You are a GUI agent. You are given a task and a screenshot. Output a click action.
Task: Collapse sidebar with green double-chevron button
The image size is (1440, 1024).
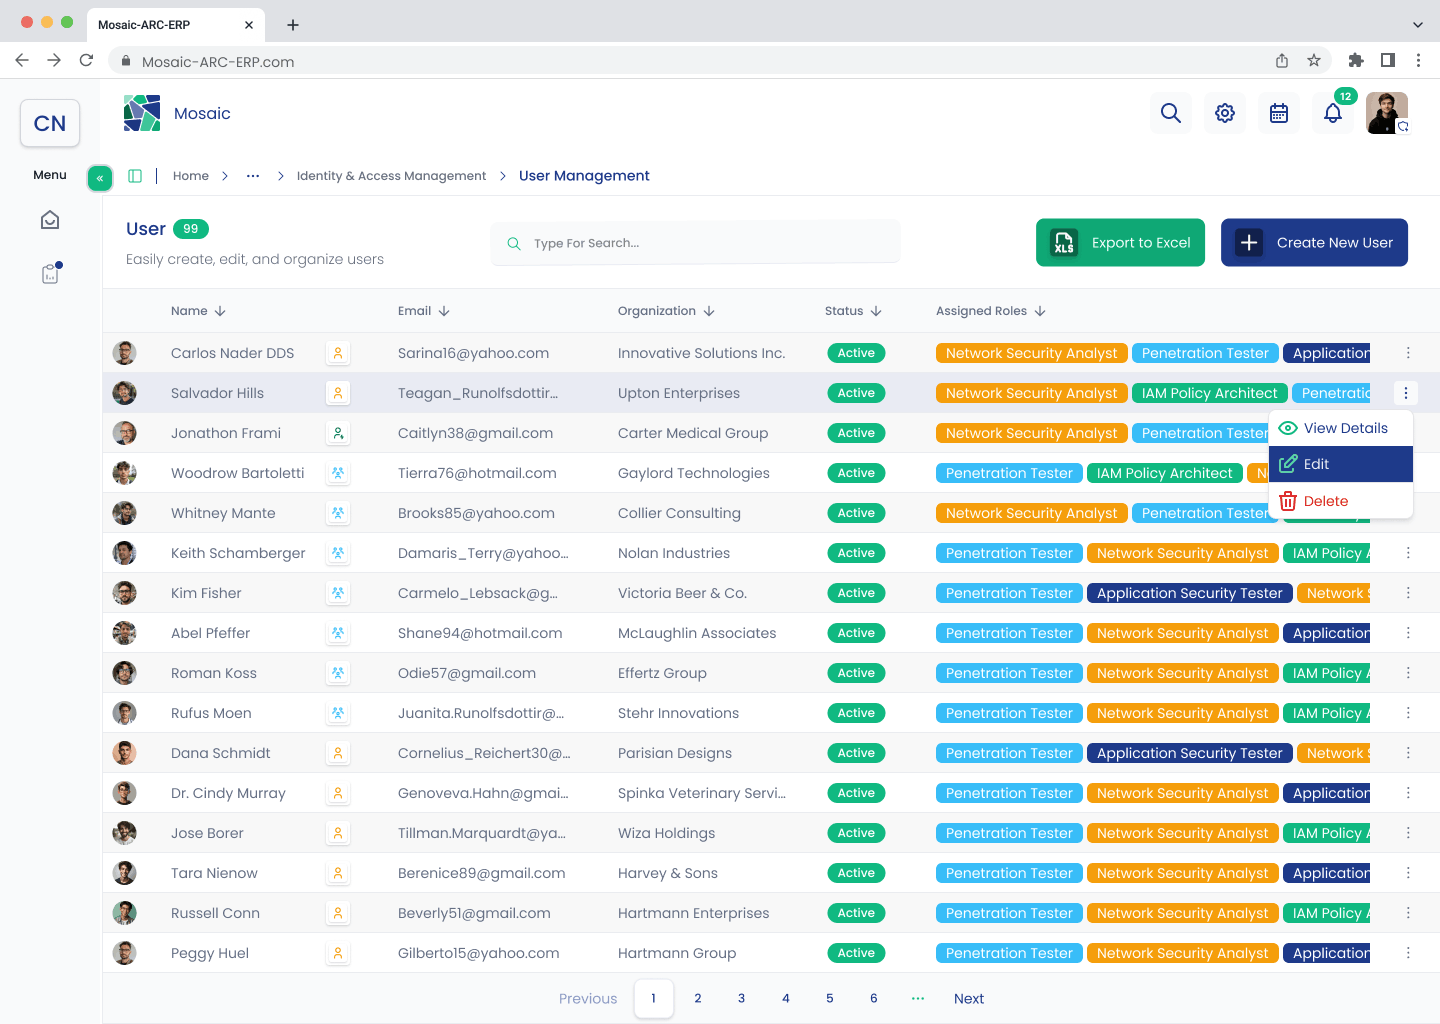tap(100, 178)
